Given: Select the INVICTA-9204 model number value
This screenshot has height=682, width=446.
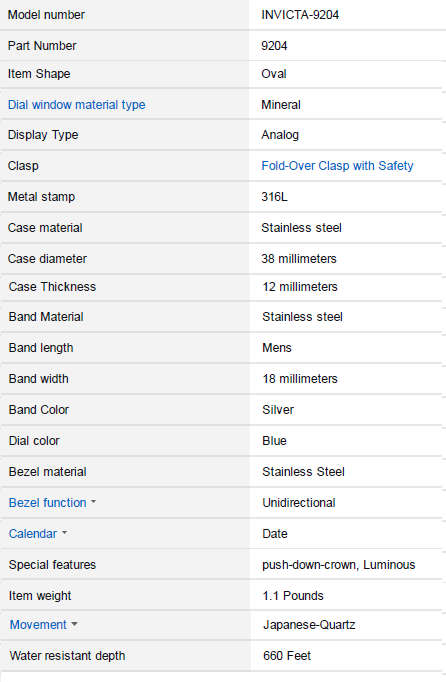Looking at the screenshot, I should pos(300,15).
